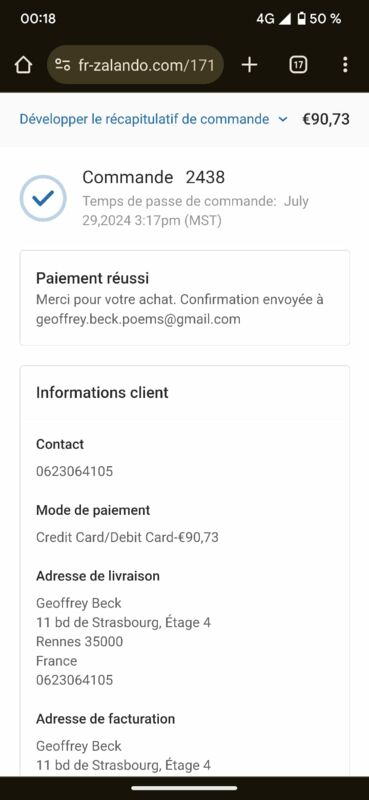Open the tab switcher showing 17 tabs
Image resolution: width=369 pixels, height=800 pixels.
[298, 65]
